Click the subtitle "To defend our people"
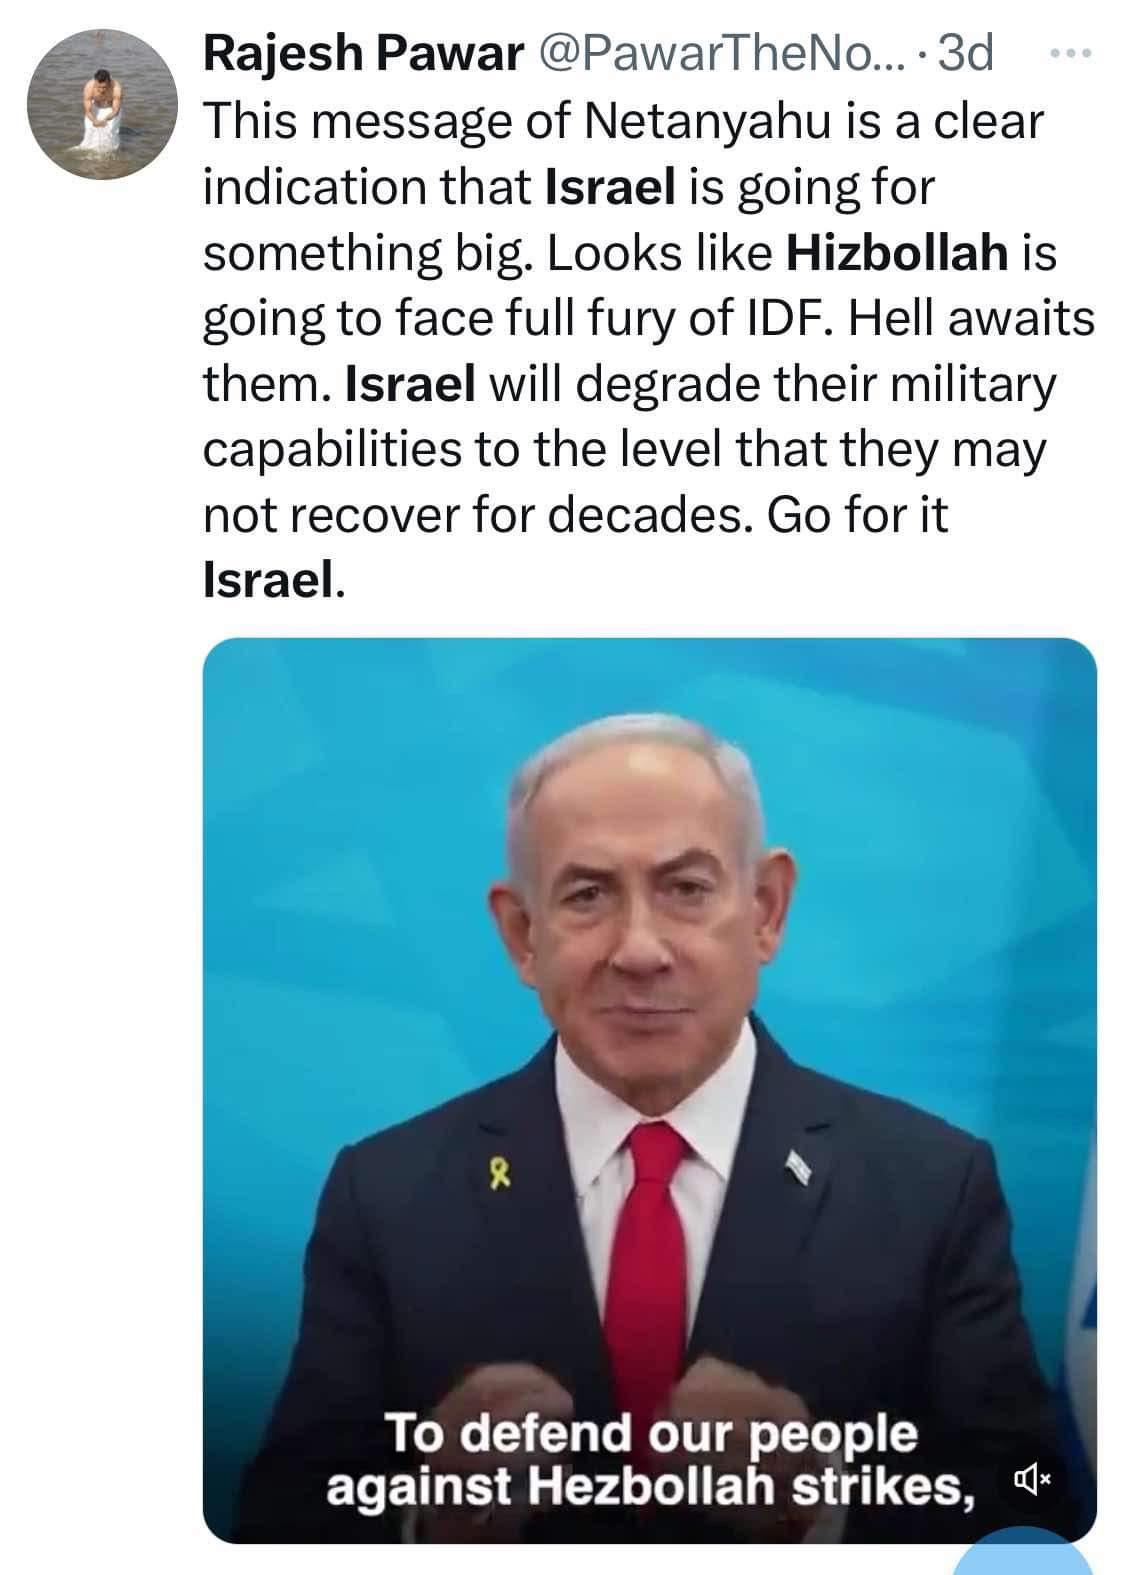This screenshot has height=1575, width=1125. click(x=651, y=1434)
